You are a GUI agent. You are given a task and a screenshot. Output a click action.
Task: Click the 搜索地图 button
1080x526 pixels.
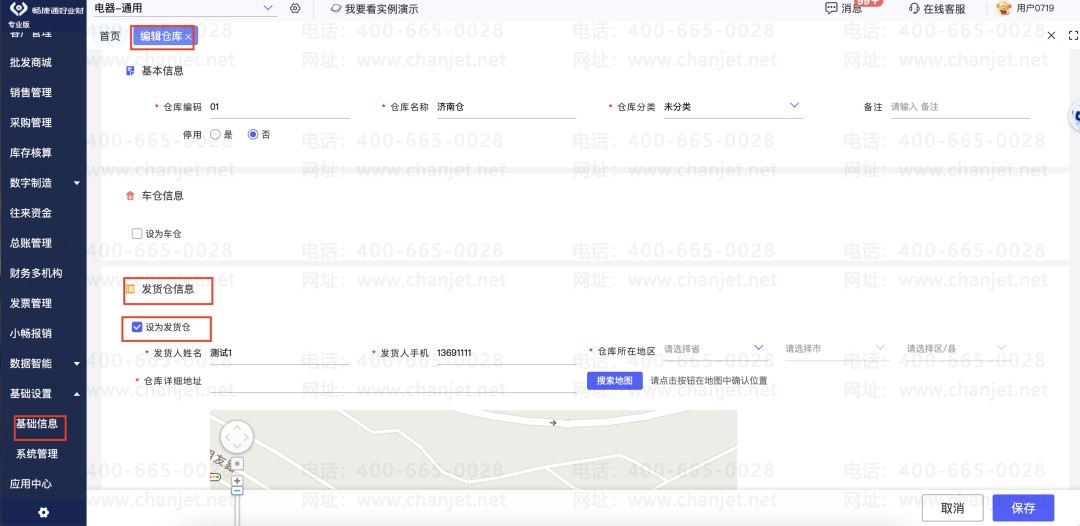[614, 380]
